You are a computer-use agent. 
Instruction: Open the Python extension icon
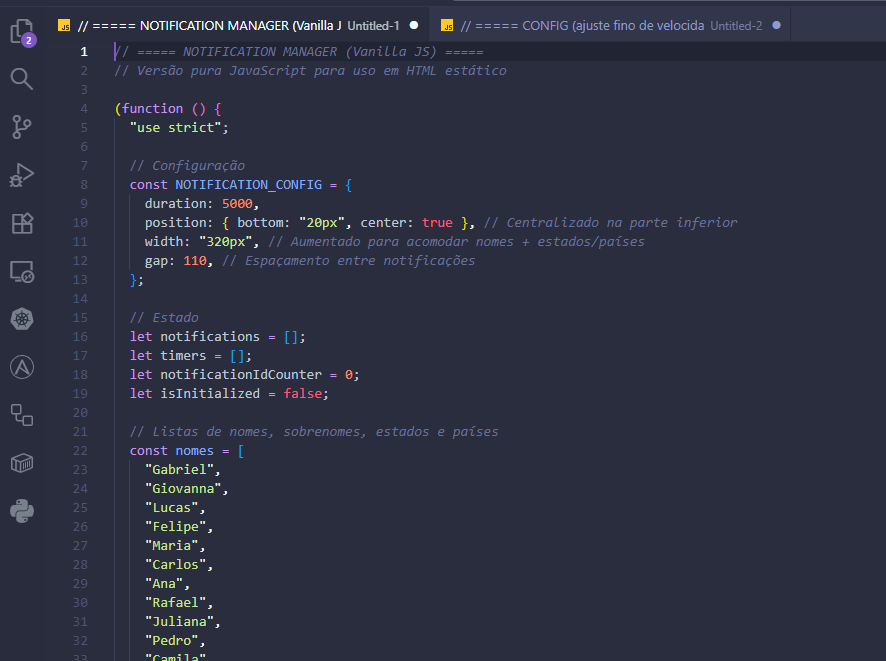point(22,511)
